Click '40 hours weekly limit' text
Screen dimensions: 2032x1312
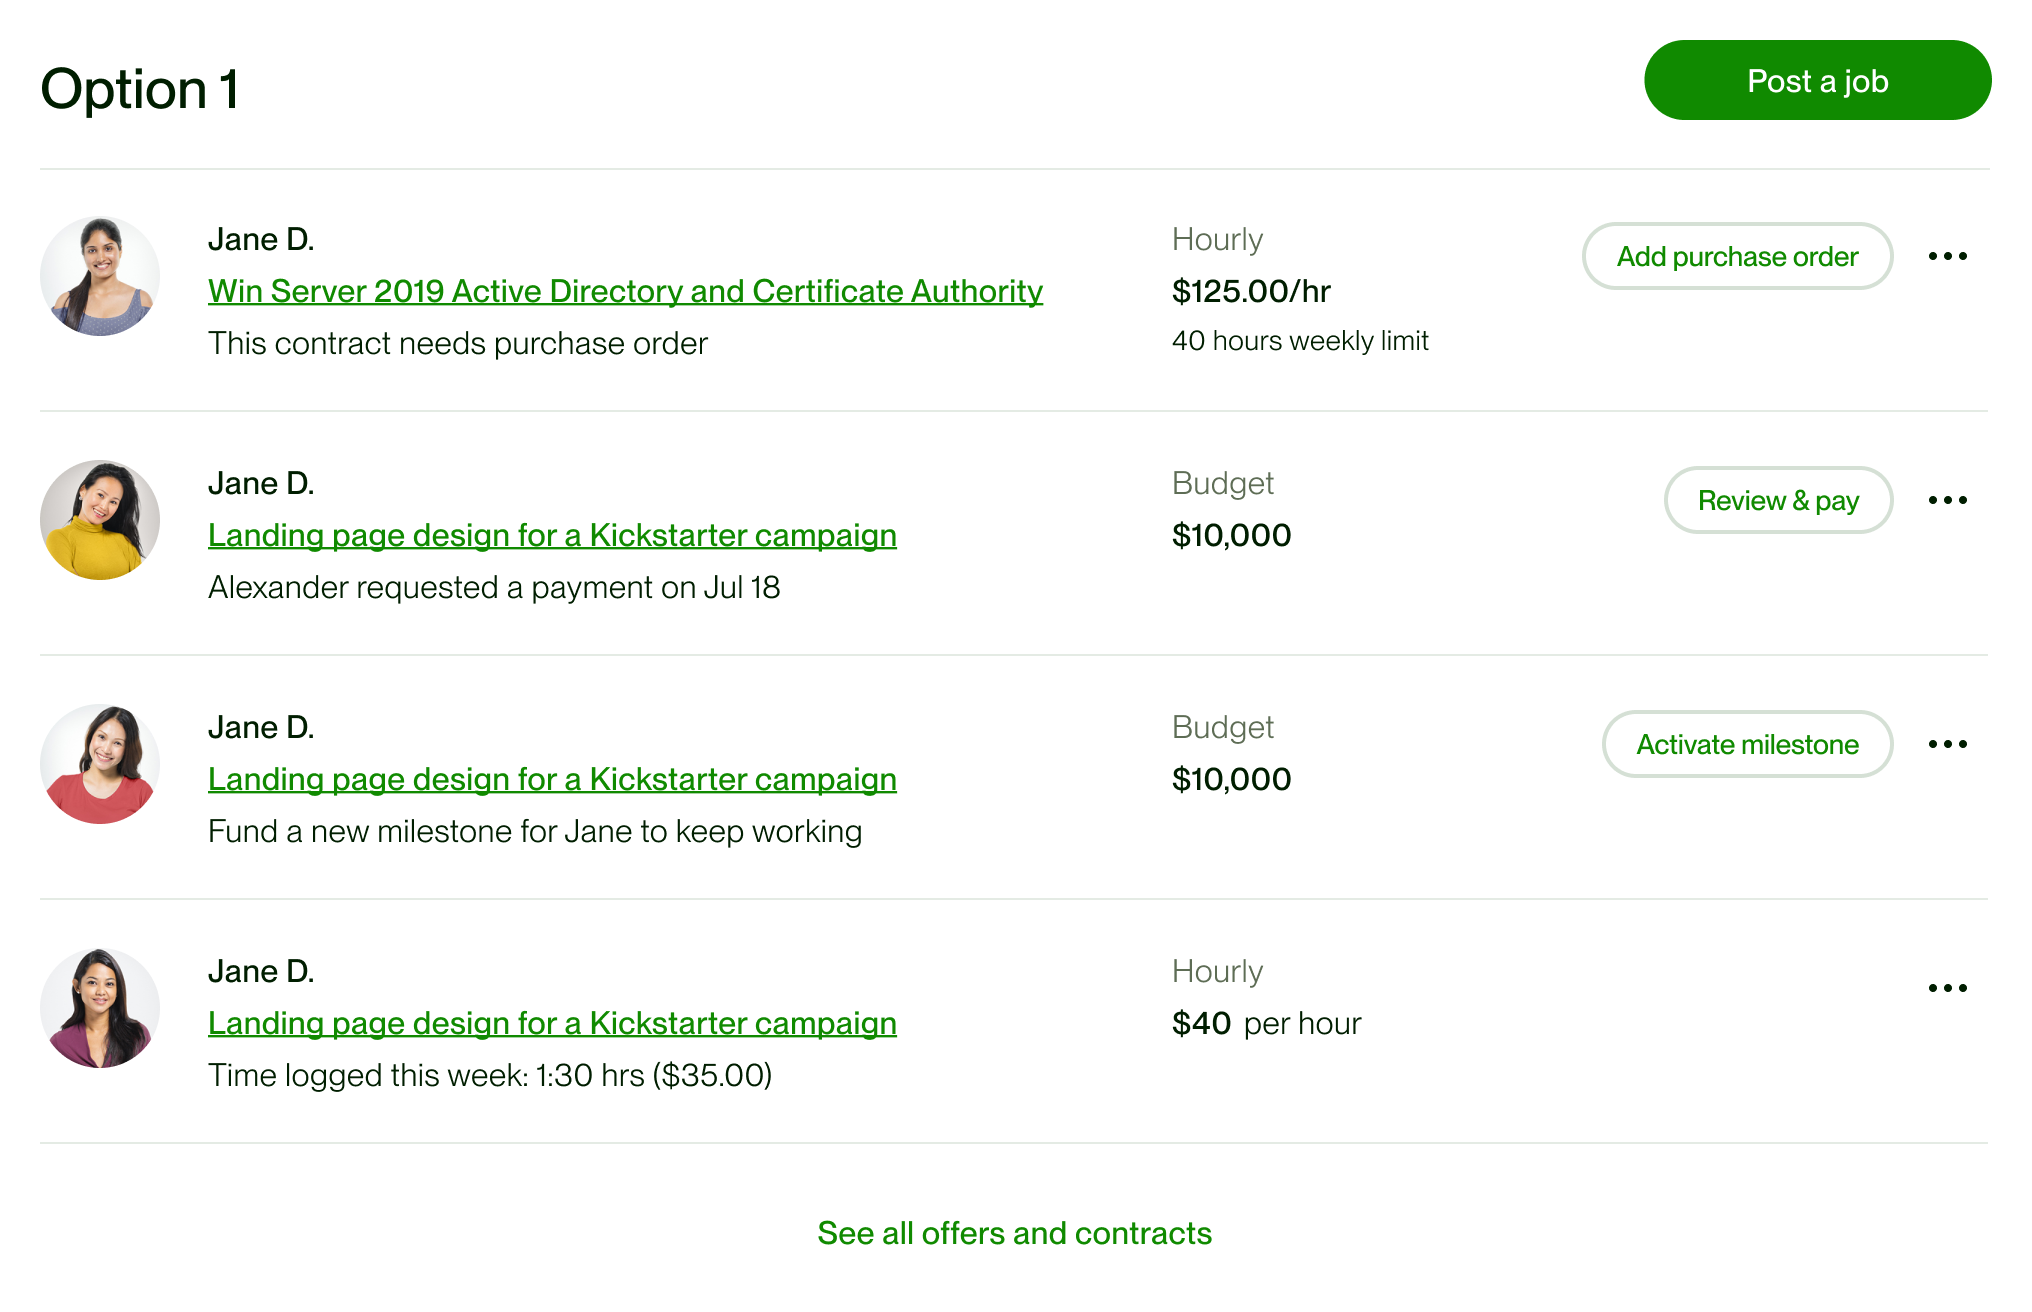click(x=1300, y=341)
